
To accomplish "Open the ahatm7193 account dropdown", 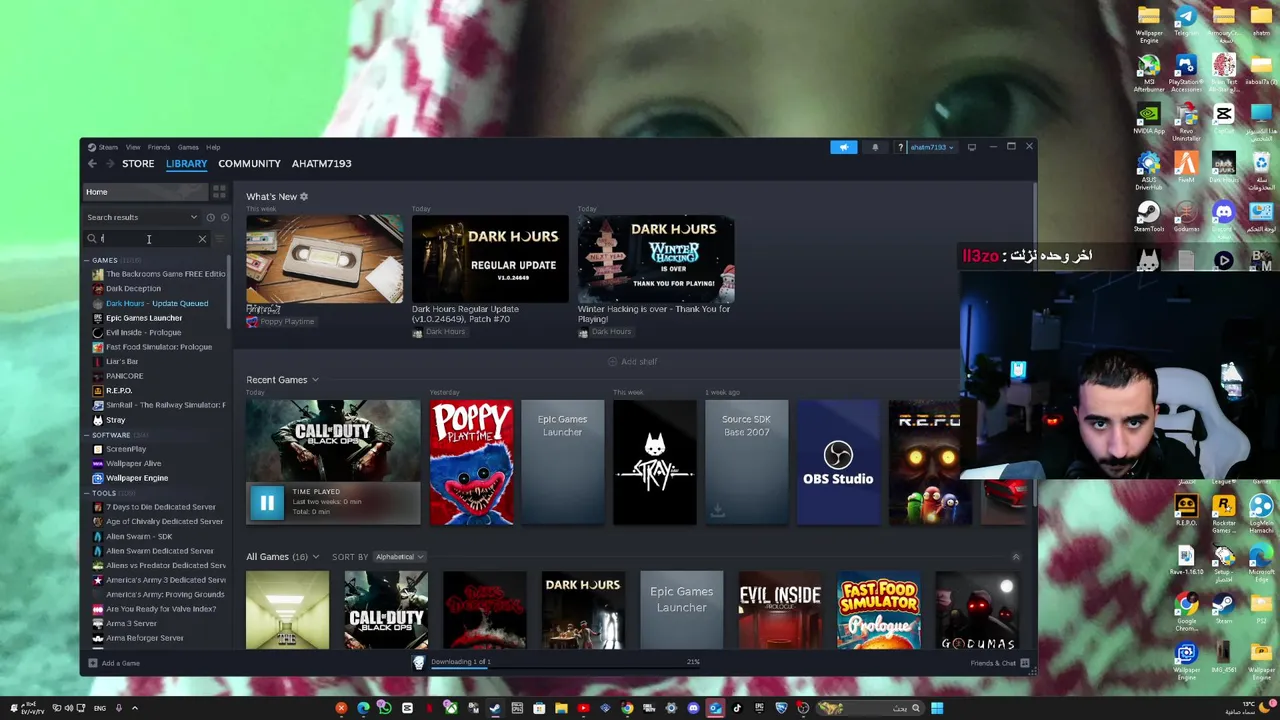I will 930,147.
